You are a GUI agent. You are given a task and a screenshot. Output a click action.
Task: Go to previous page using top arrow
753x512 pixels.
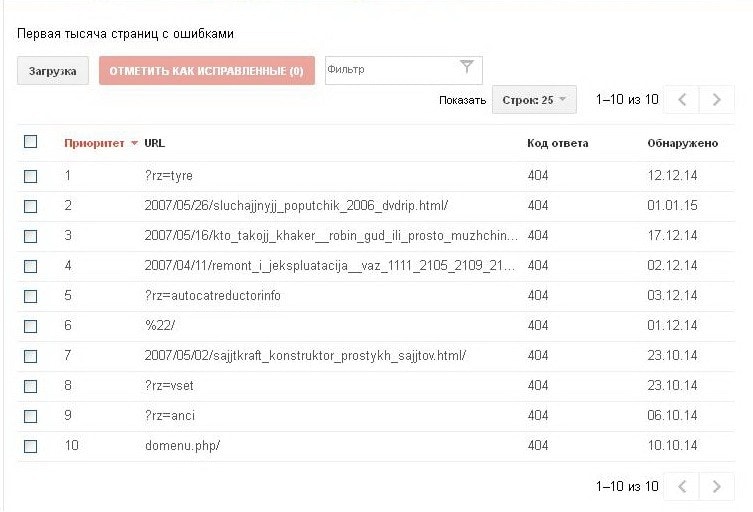click(x=682, y=100)
